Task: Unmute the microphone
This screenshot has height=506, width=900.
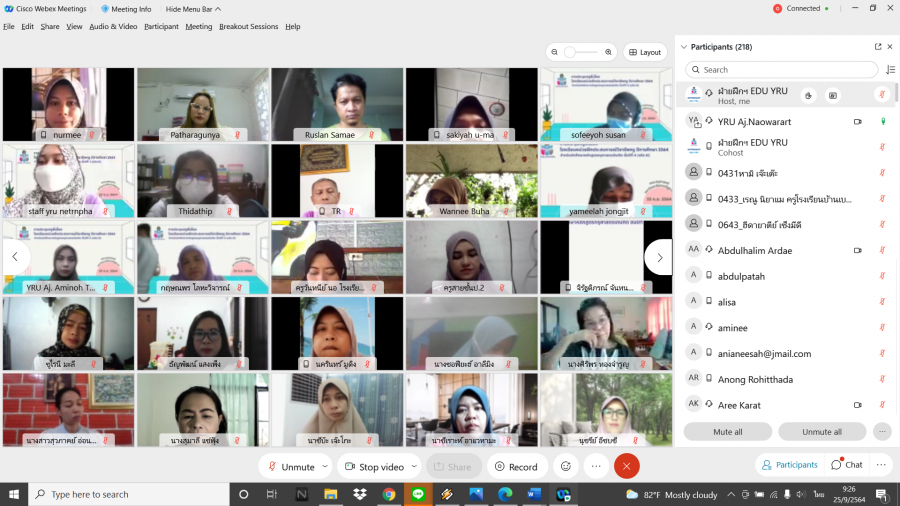Action: [289, 466]
